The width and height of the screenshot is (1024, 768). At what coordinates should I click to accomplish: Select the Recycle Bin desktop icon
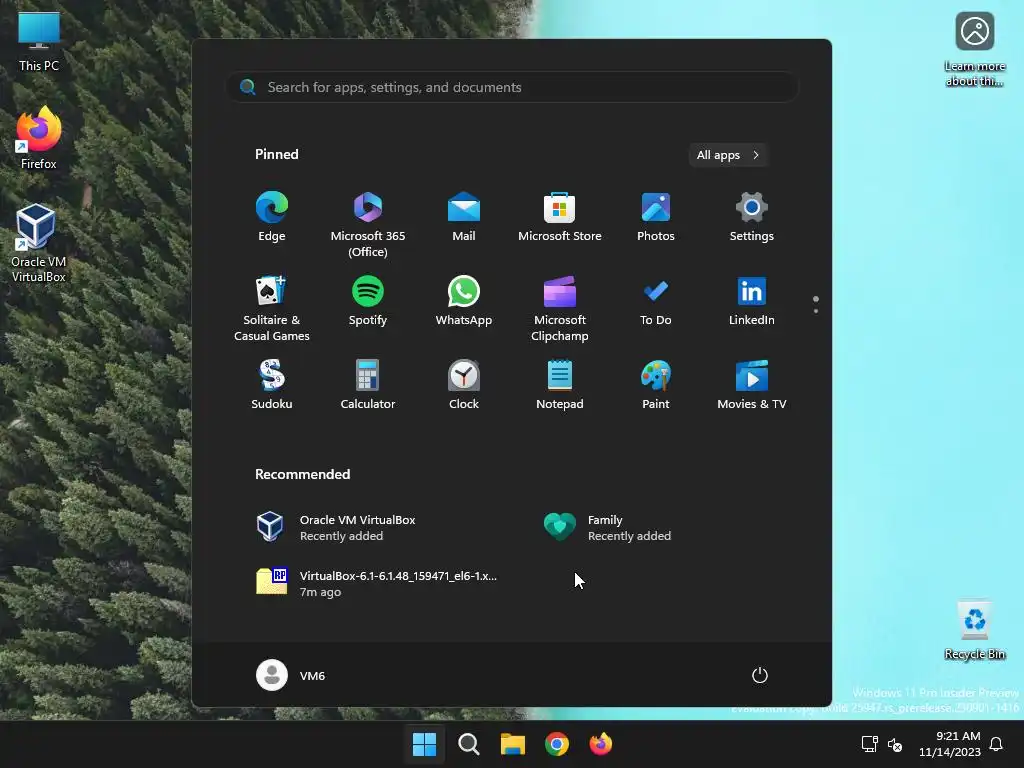click(975, 630)
